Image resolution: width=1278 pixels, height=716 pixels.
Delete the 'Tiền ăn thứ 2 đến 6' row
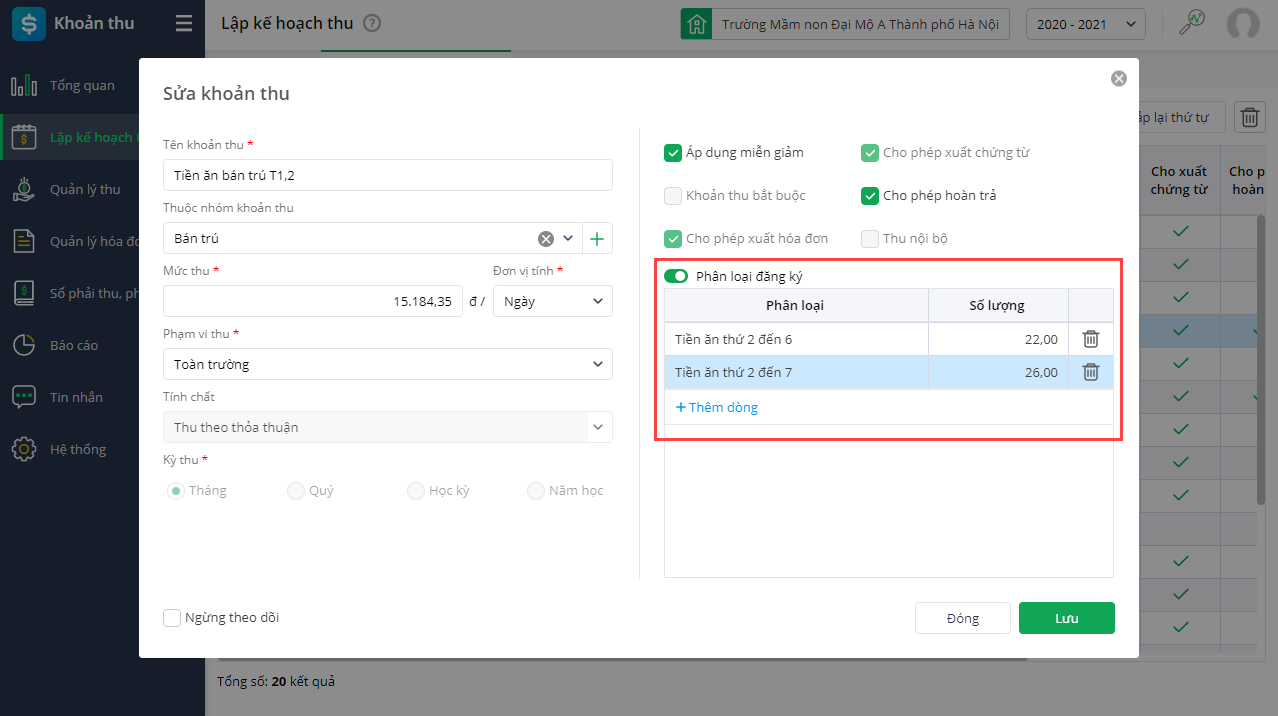tap(1091, 340)
